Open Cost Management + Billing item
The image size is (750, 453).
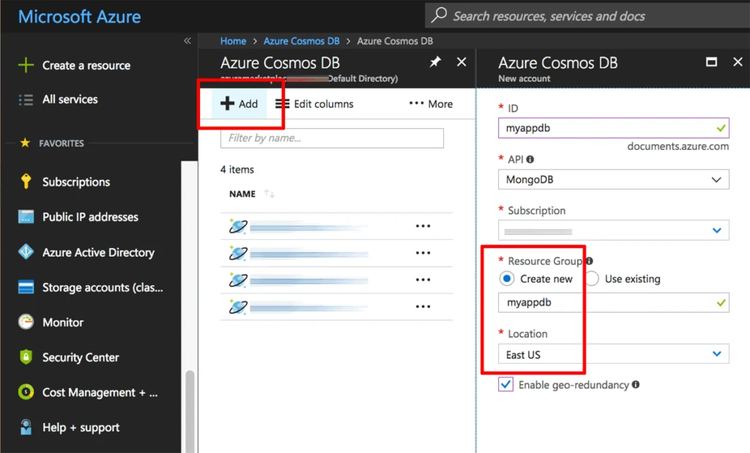click(x=100, y=393)
